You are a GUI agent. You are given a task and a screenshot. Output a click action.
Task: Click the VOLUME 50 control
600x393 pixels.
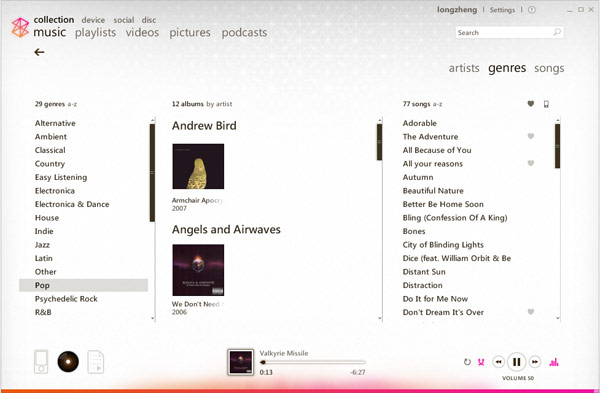pyautogui.click(x=518, y=378)
